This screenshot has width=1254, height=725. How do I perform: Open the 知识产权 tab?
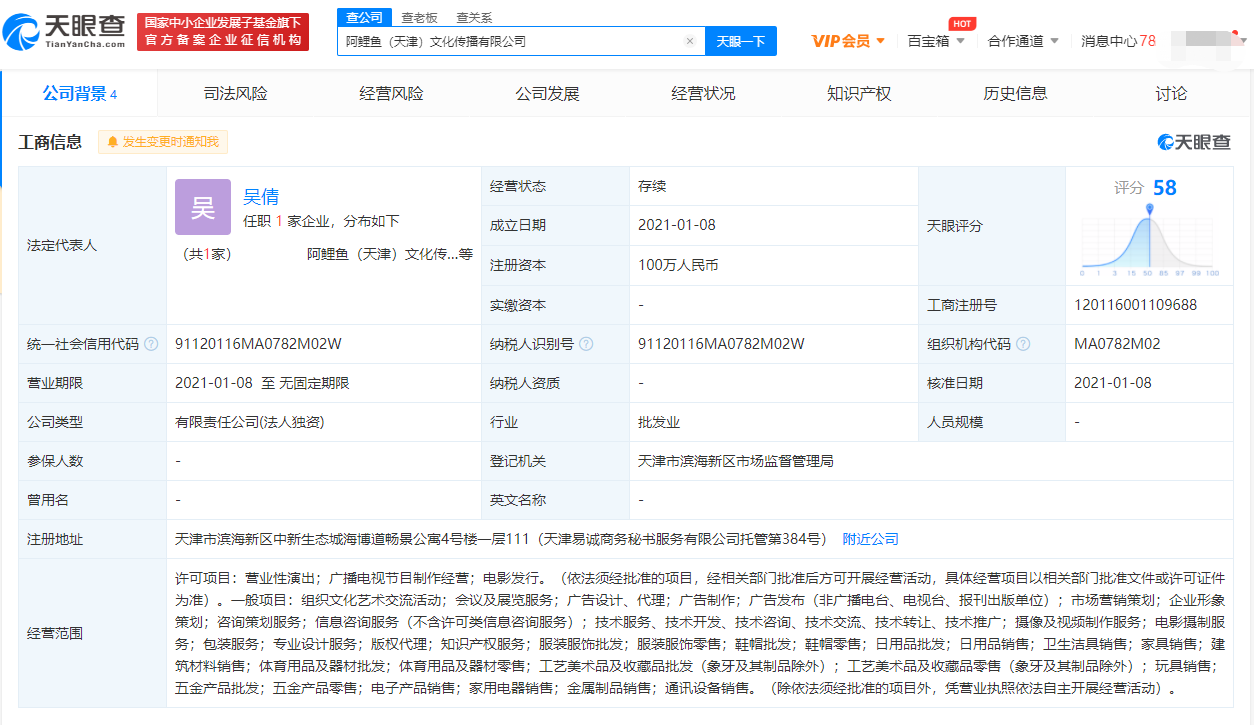(859, 93)
